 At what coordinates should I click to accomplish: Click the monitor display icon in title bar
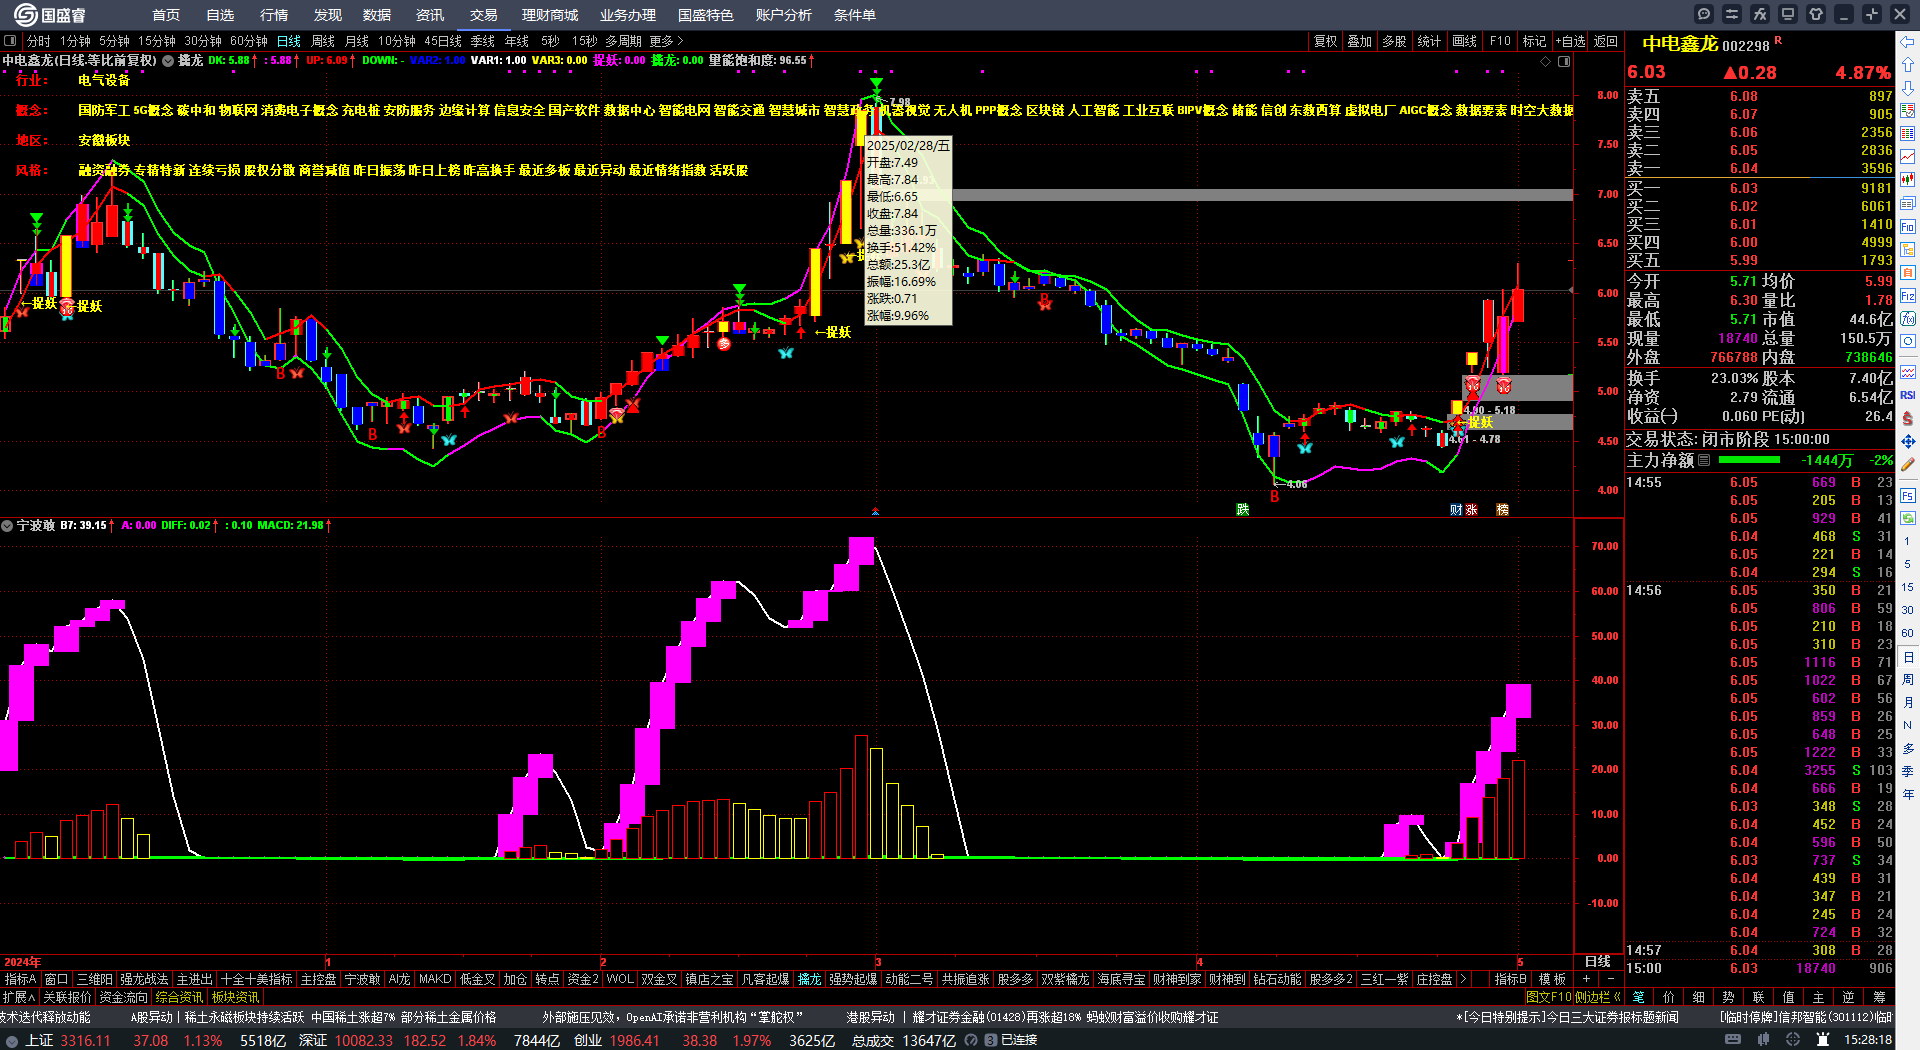(x=1788, y=14)
